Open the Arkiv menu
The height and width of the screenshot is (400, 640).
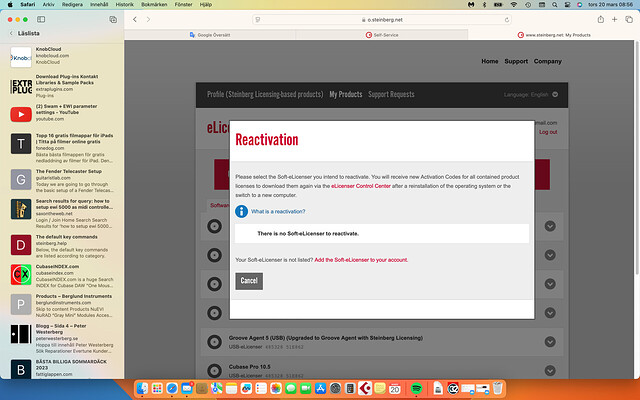point(49,4)
